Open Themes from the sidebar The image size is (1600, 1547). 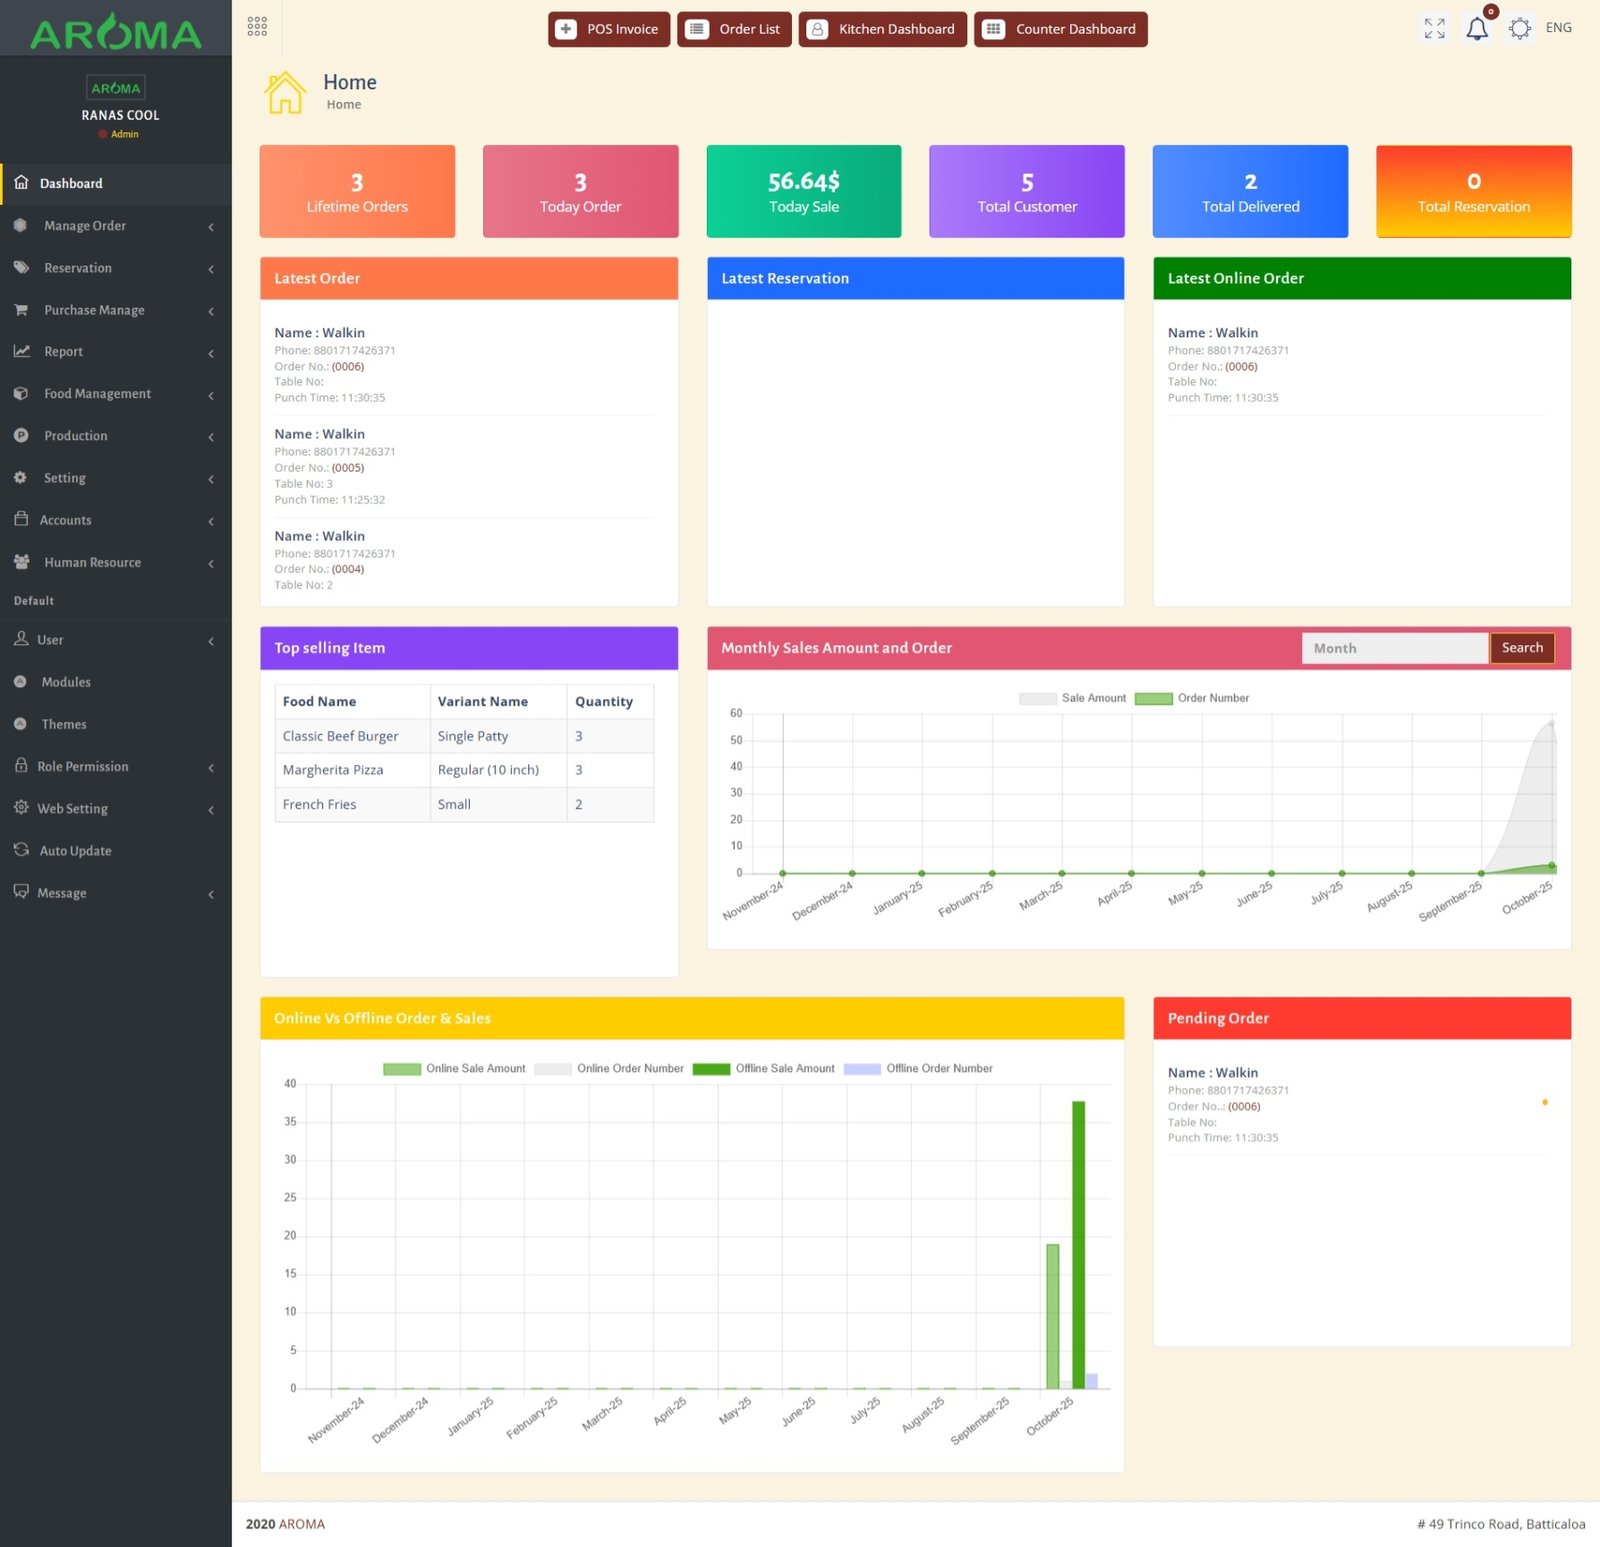pos(64,724)
